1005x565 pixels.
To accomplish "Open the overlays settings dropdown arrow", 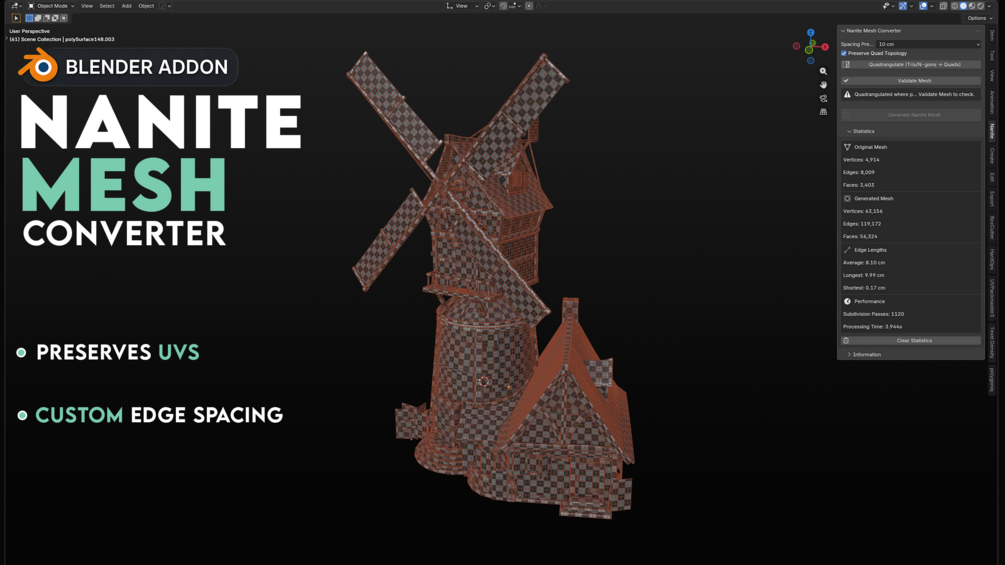I will tap(931, 6).
